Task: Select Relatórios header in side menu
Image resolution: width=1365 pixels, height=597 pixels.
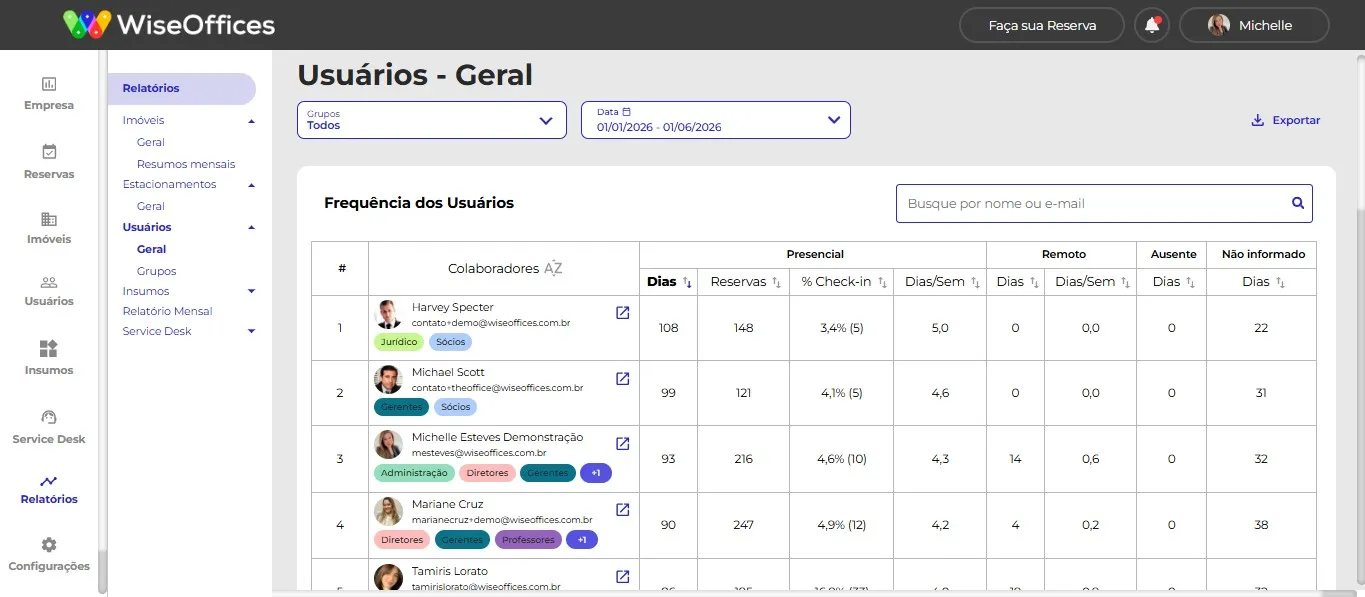Action: tap(182, 88)
